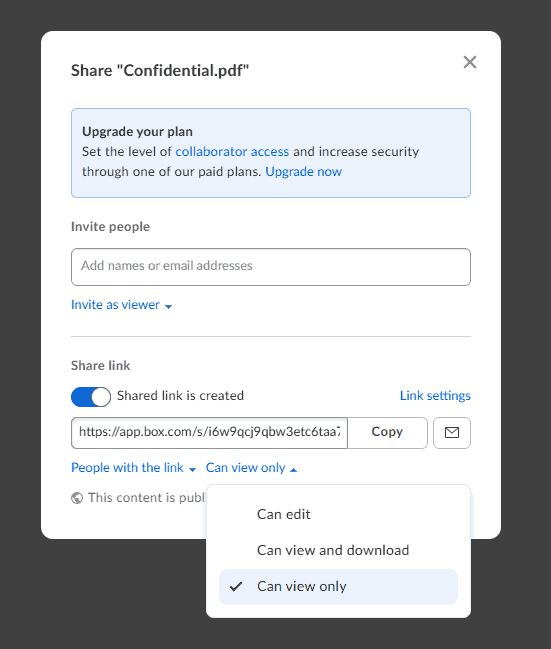Click the email envelope icon beside Copy
The height and width of the screenshot is (649, 551).
(452, 433)
